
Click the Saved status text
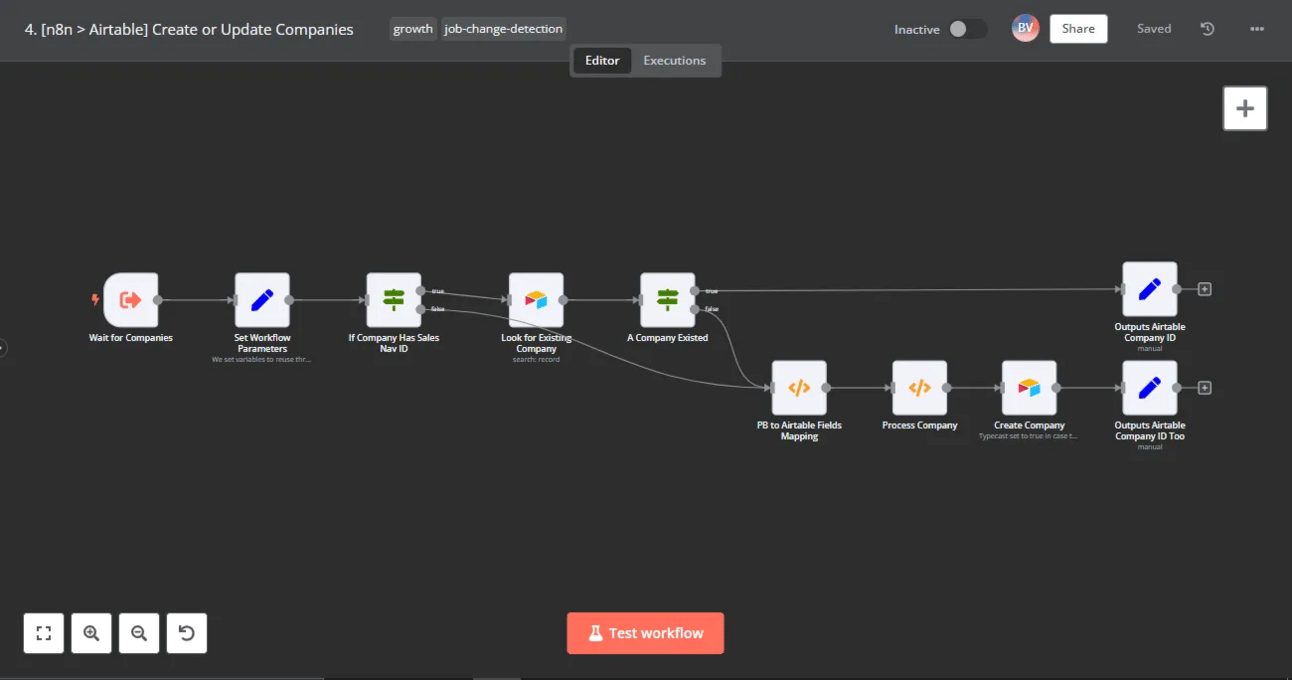pyautogui.click(x=1154, y=29)
